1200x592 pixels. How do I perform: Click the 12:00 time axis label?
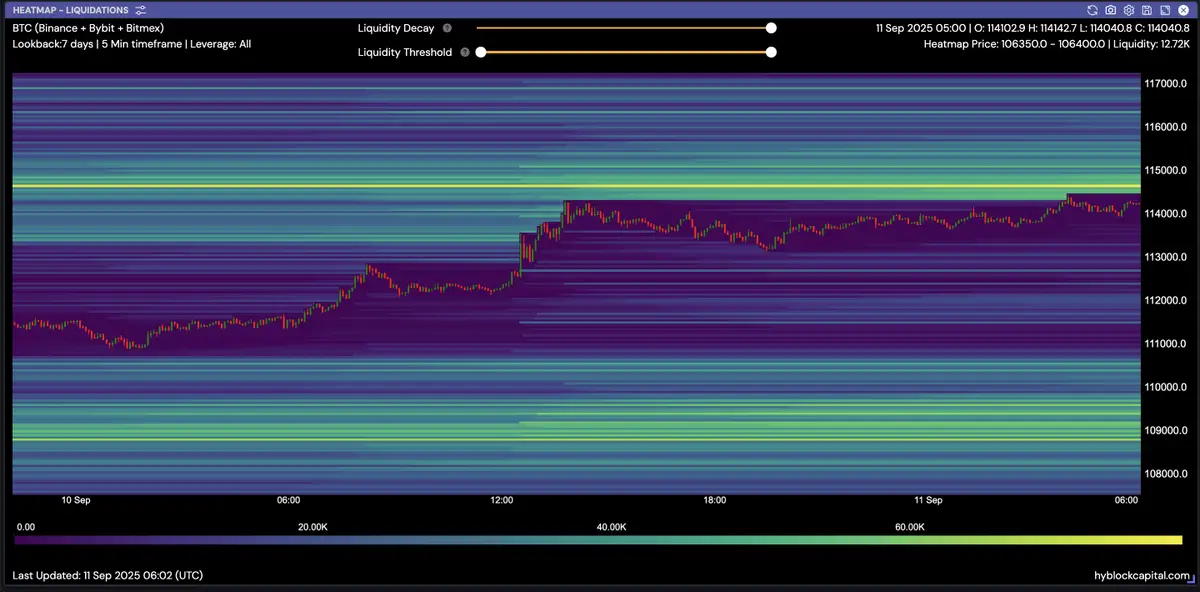coord(502,500)
